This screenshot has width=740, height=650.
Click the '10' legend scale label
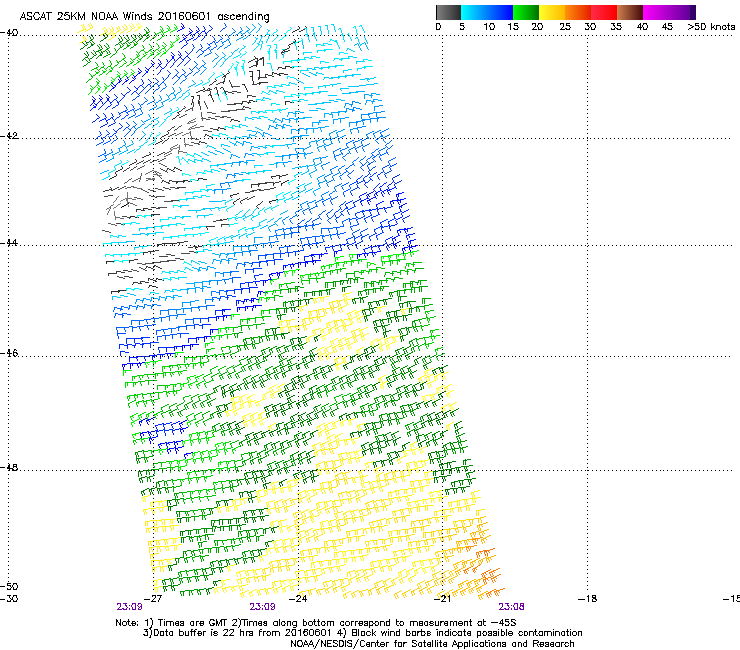pyautogui.click(x=489, y=26)
